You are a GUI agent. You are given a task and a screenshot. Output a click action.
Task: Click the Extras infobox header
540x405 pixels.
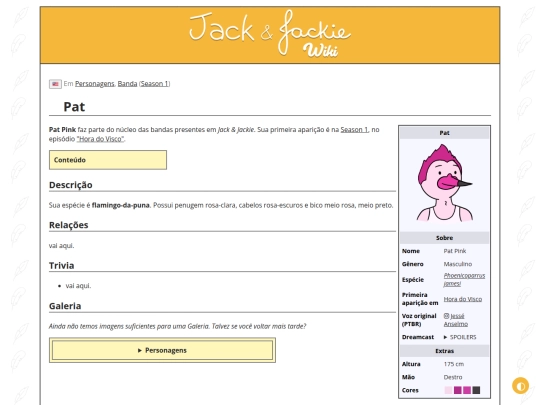pyautogui.click(x=444, y=351)
